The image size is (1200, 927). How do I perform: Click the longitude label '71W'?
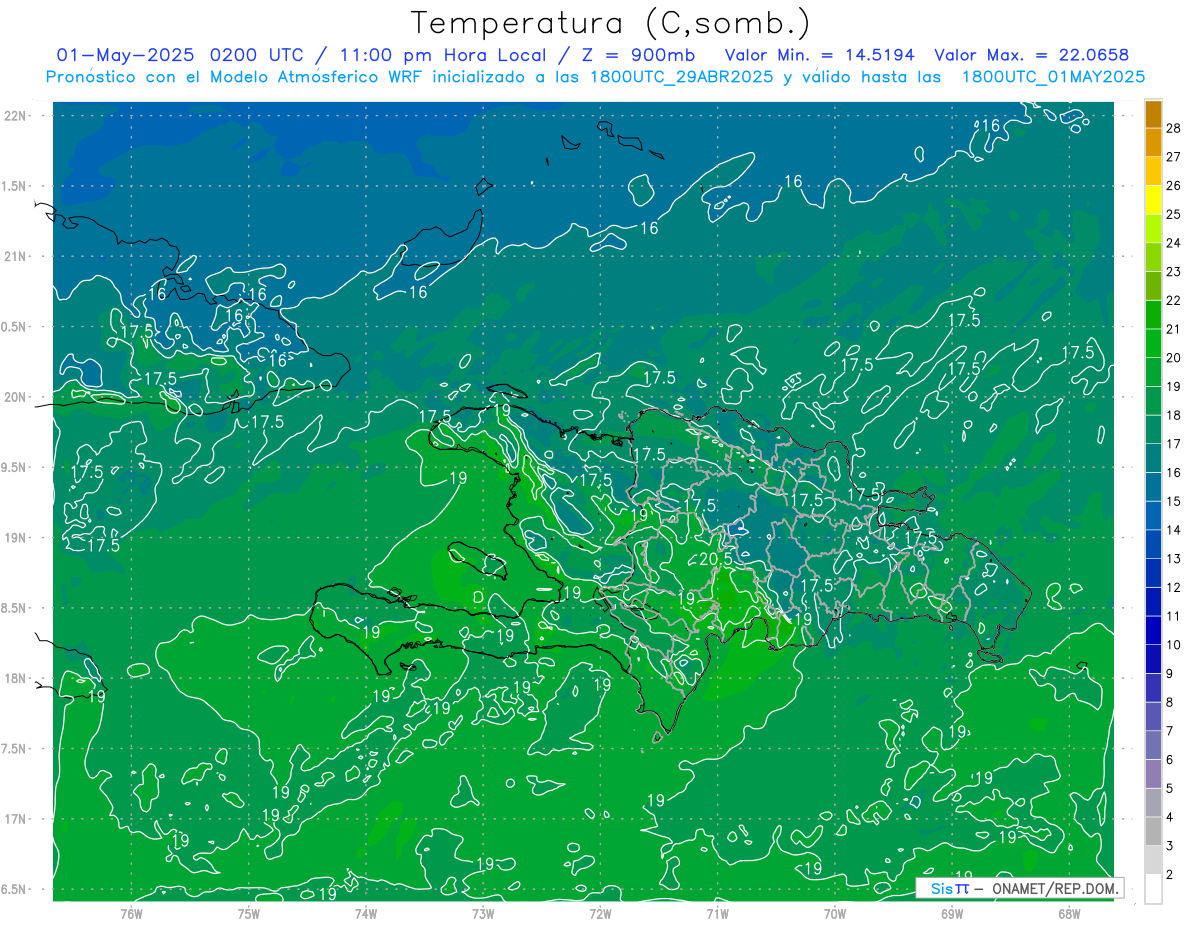tap(717, 913)
